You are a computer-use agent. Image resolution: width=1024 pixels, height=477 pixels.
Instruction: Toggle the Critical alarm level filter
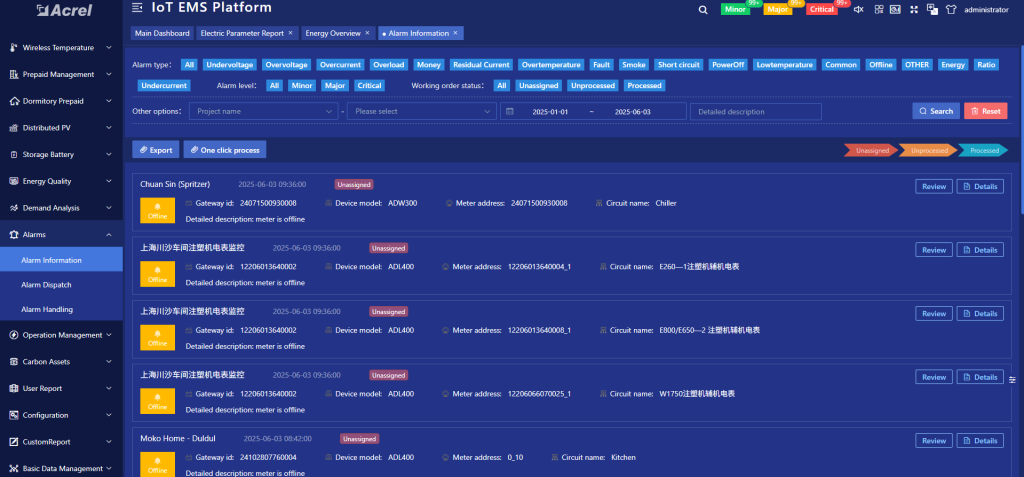(369, 86)
